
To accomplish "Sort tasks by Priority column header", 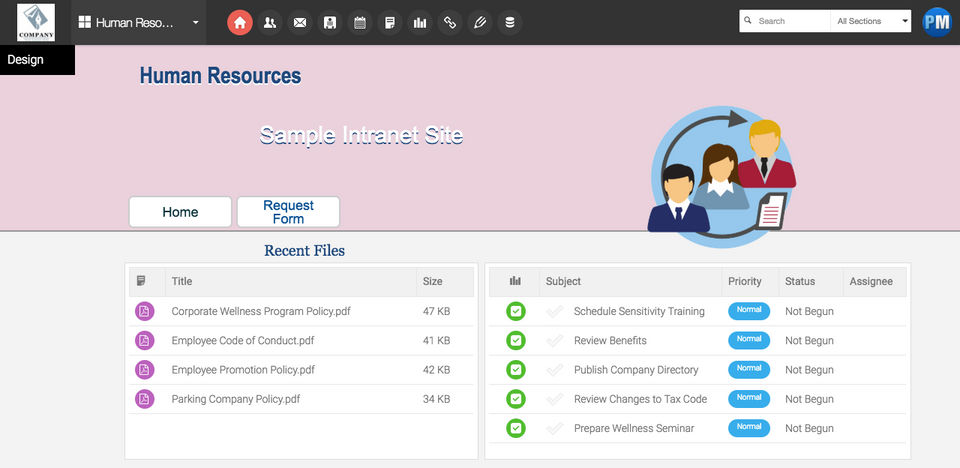I will point(744,281).
